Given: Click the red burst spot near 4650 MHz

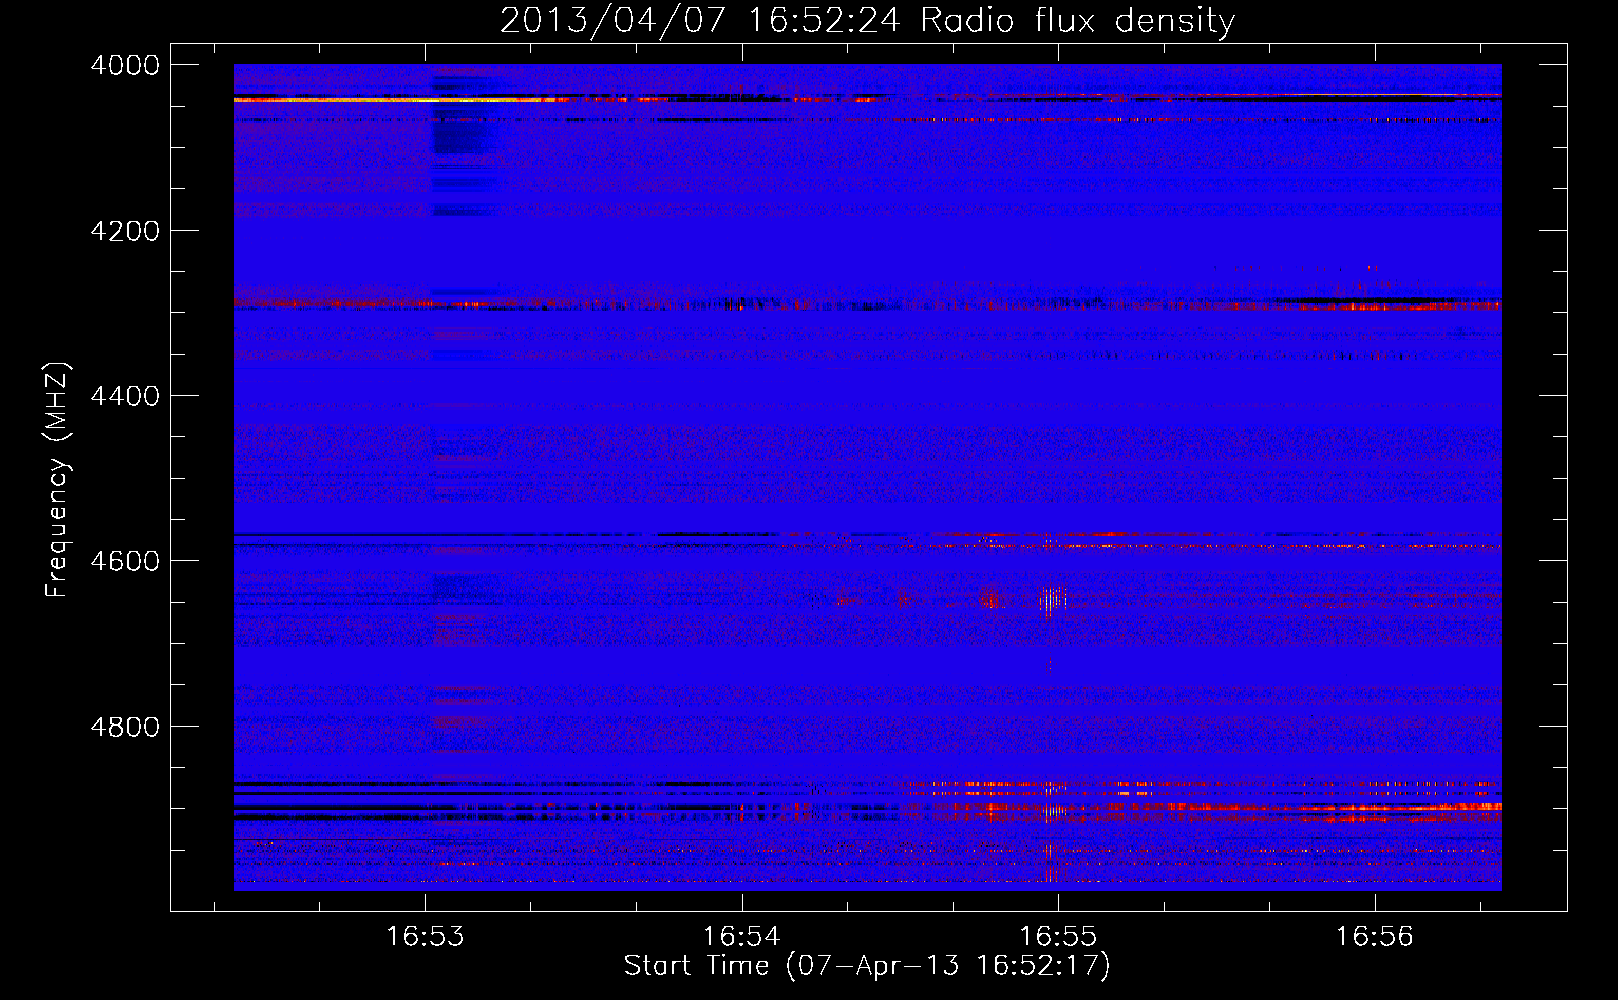Looking at the screenshot, I should pos(990,600).
